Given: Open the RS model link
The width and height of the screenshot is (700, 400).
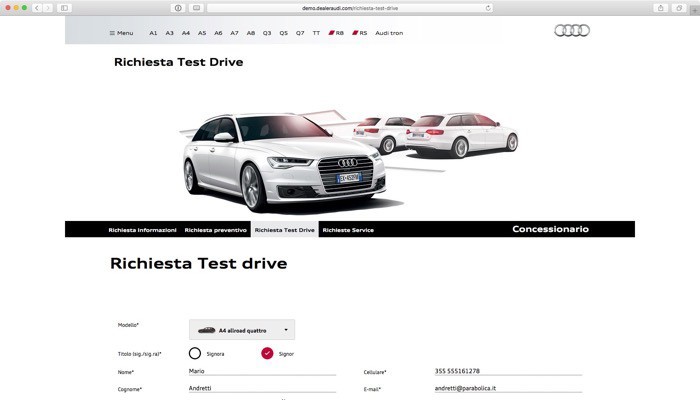Looking at the screenshot, I should point(360,33).
